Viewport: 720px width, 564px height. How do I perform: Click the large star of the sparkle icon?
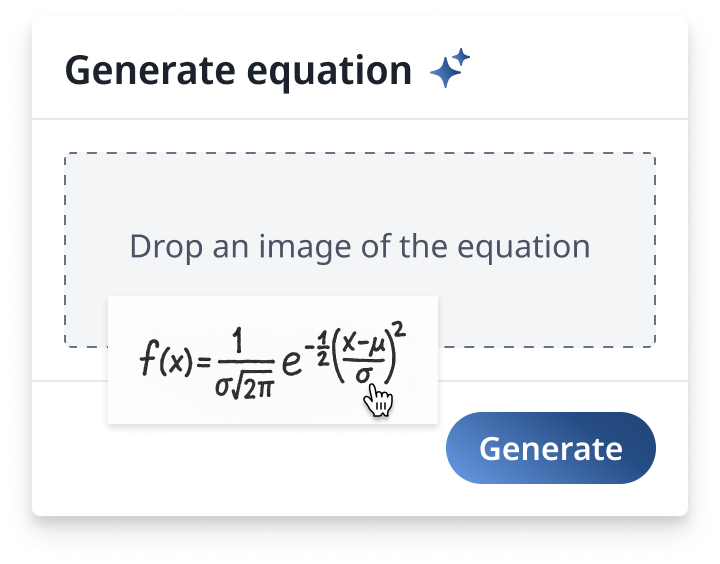tap(444, 74)
